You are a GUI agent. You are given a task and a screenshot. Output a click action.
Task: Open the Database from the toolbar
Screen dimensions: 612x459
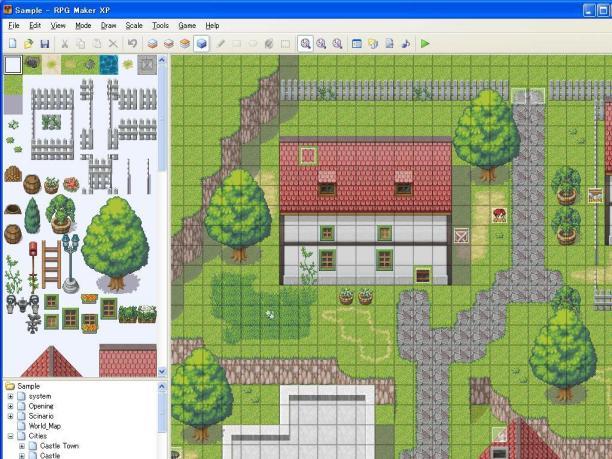click(357, 44)
